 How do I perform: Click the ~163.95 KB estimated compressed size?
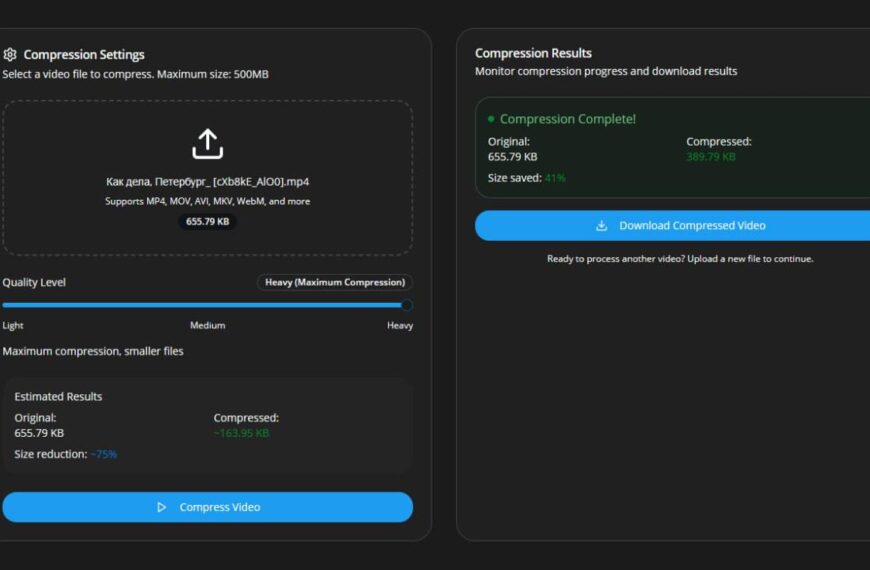[241, 433]
